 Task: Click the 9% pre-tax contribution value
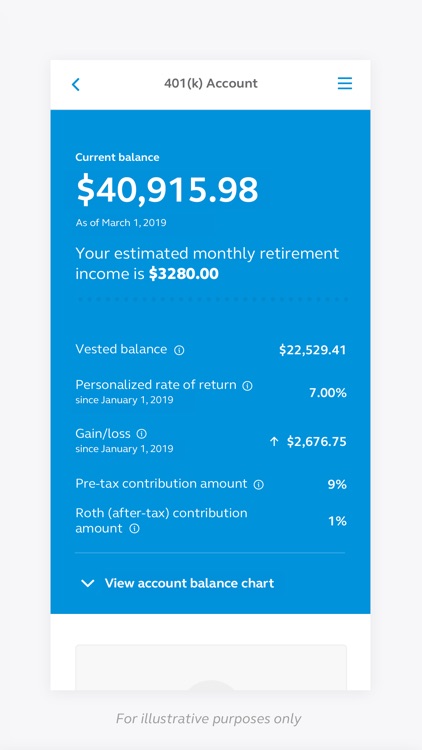tap(337, 484)
